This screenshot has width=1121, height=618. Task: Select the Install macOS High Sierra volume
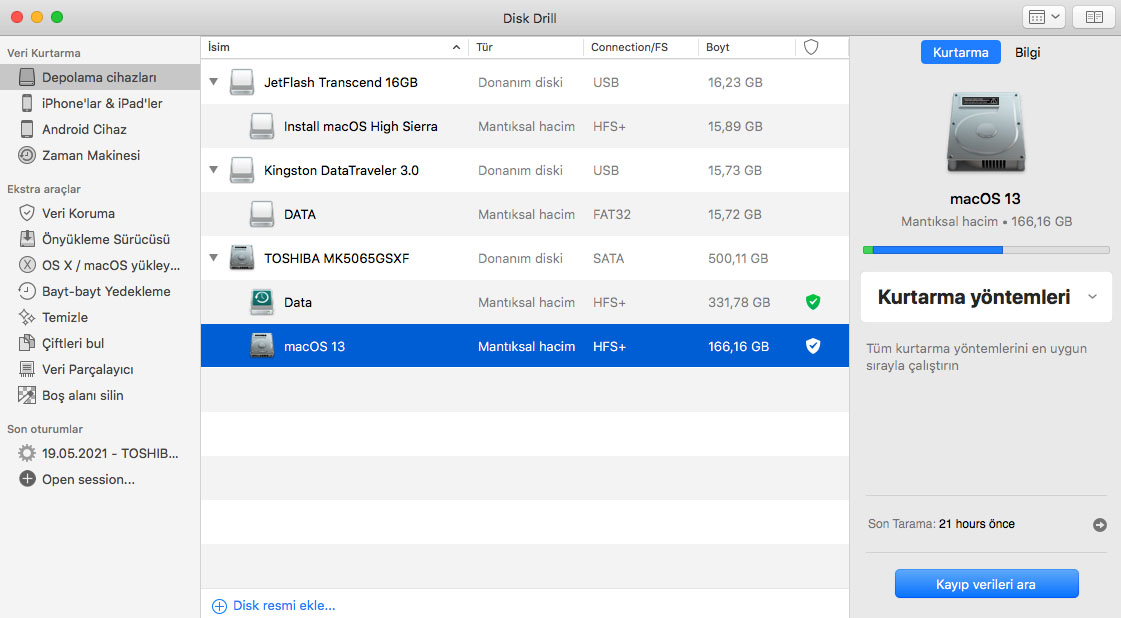[360, 126]
